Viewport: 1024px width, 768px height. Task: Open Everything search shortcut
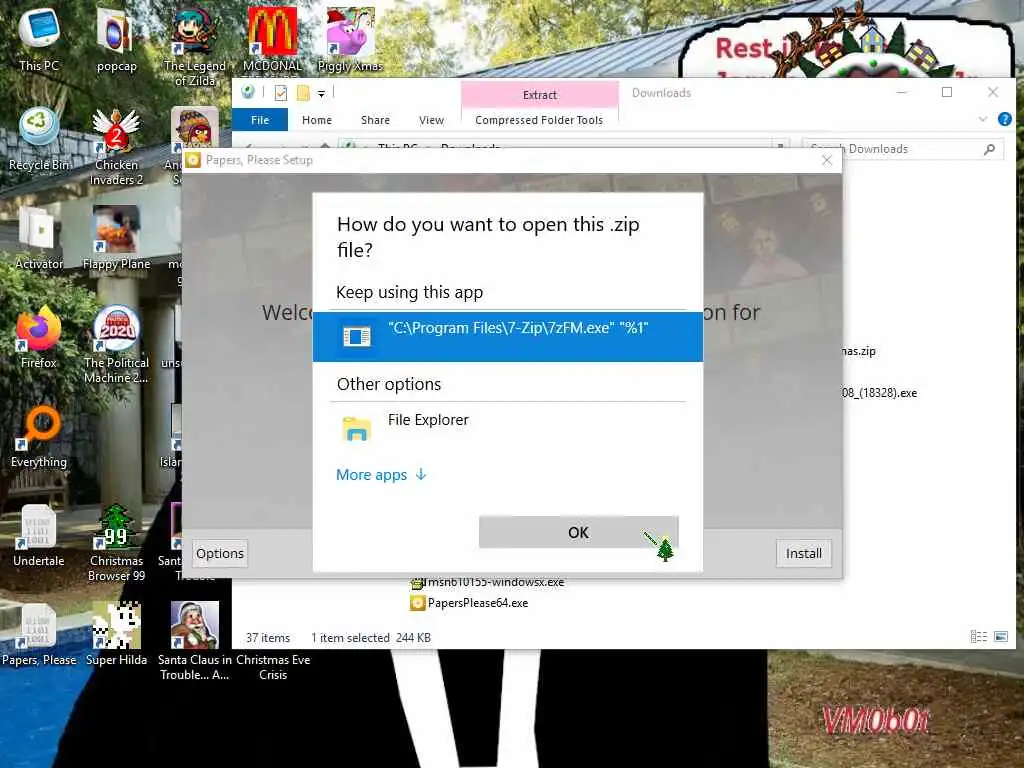[39, 436]
